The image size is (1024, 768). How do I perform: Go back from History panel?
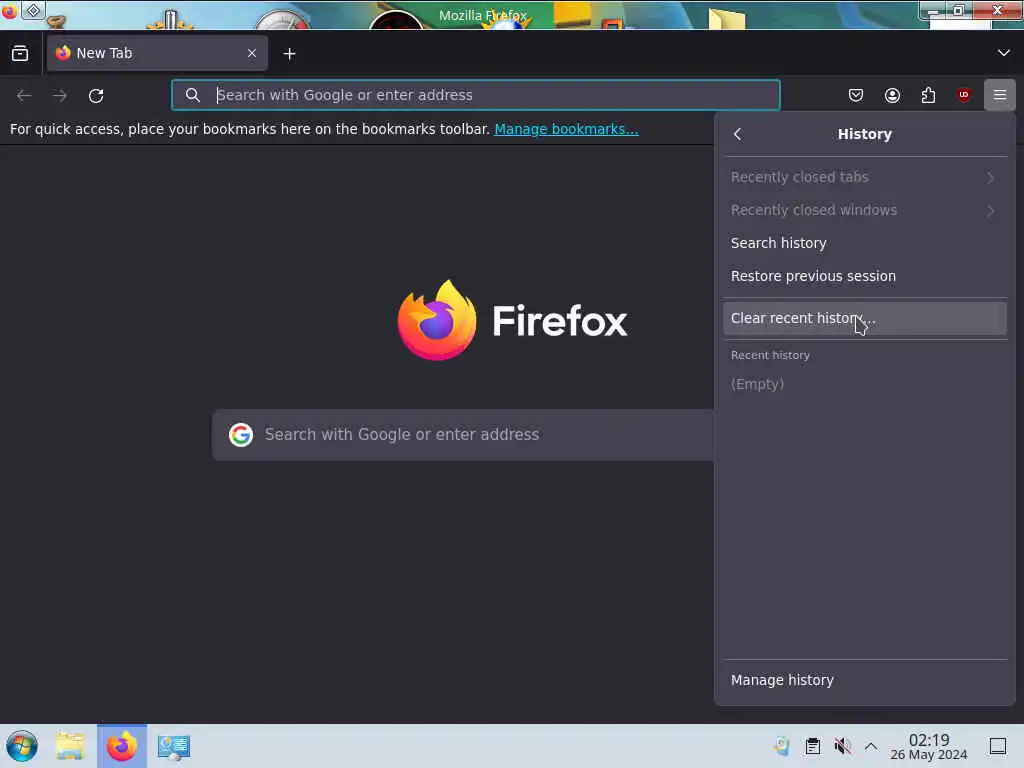738,134
